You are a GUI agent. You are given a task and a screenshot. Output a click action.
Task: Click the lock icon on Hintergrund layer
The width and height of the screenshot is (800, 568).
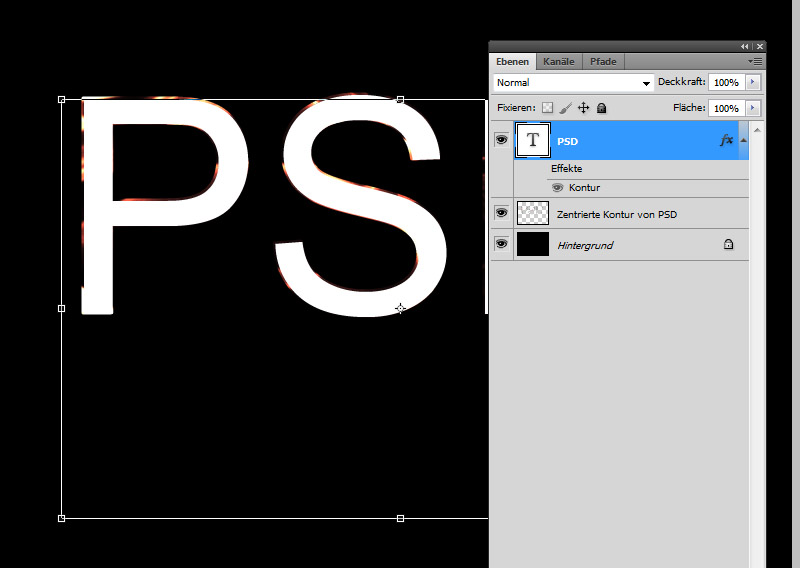728,244
